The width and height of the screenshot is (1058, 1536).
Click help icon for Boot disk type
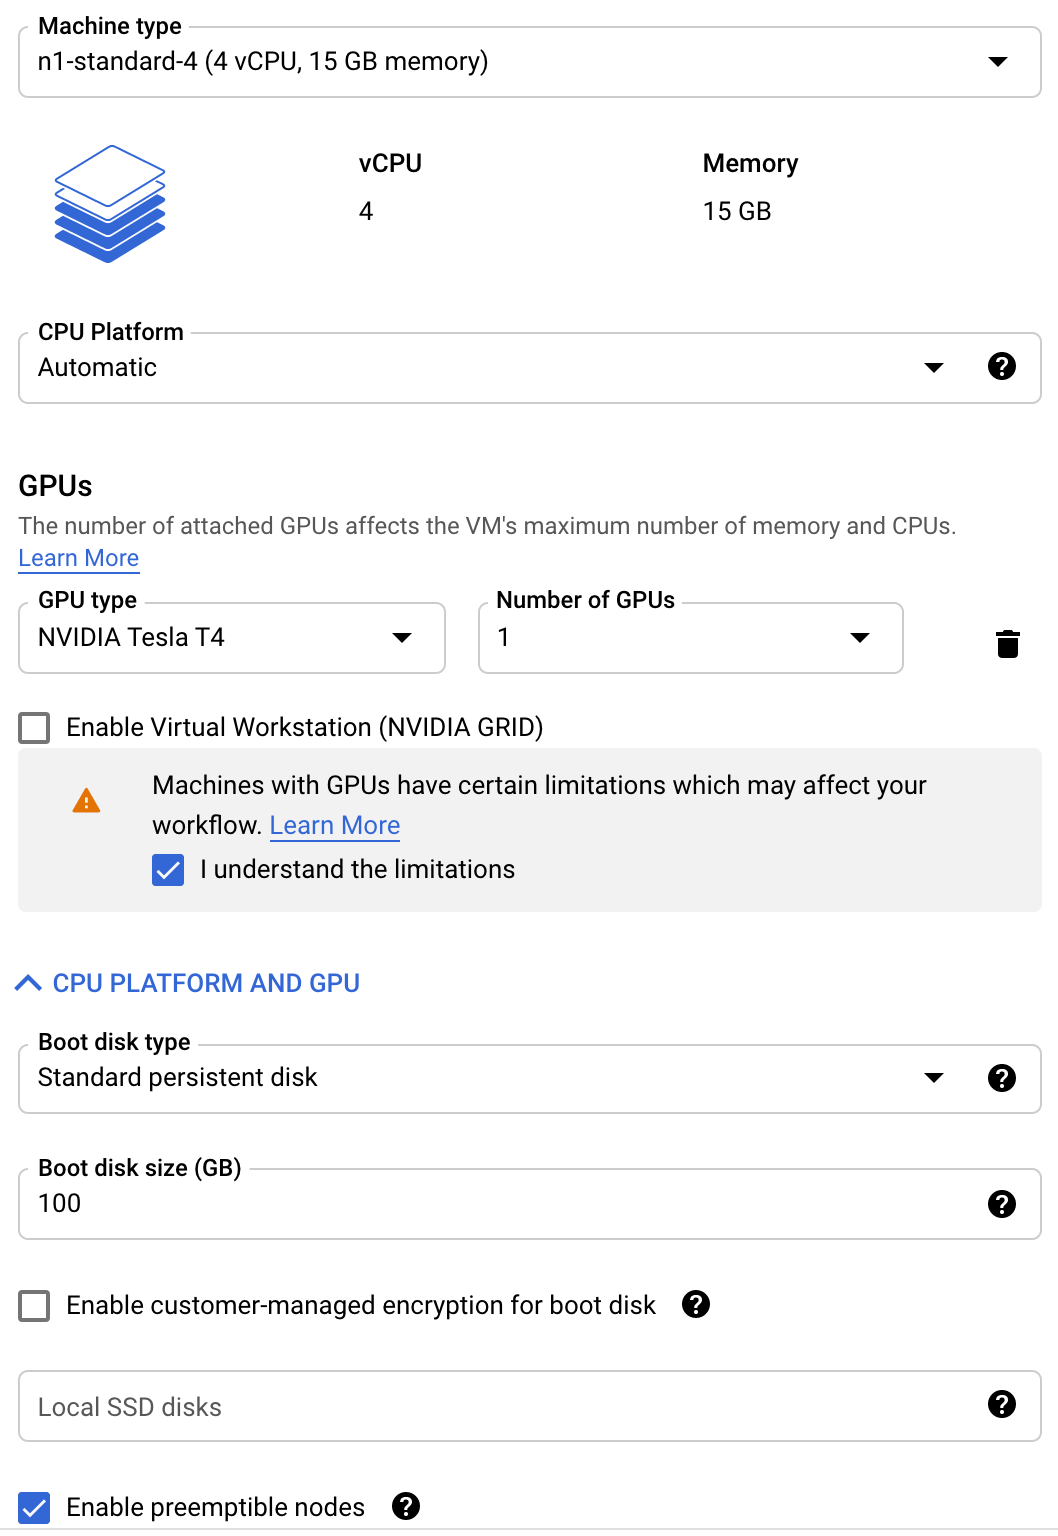pyautogui.click(x=1001, y=1077)
